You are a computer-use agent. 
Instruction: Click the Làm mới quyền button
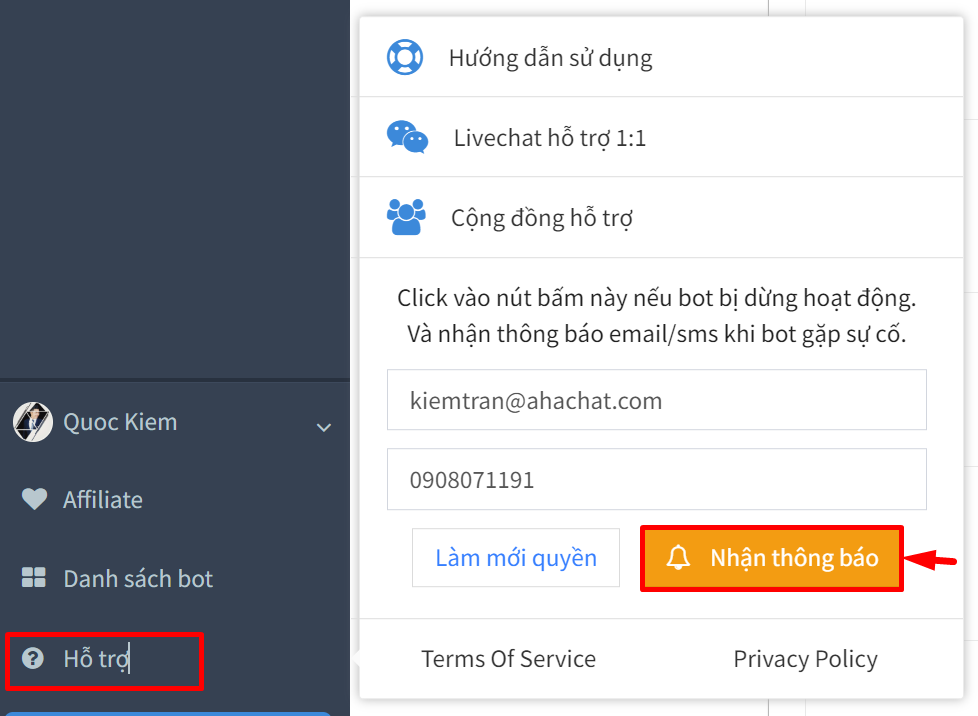[x=516, y=558]
